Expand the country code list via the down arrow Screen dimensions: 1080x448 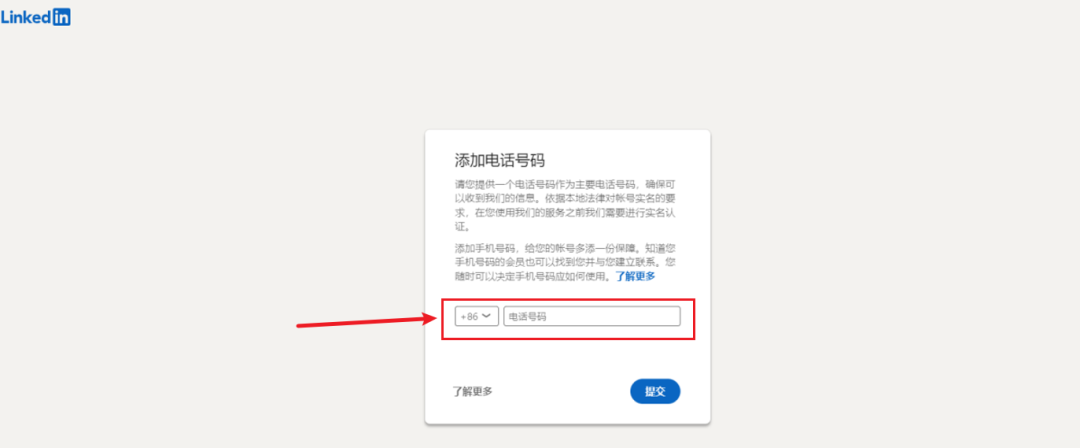coord(487,316)
